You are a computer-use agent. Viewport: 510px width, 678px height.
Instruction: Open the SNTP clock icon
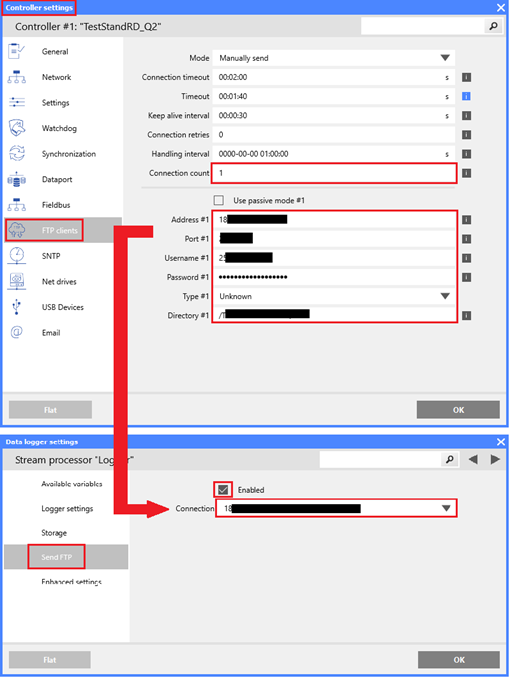pyautogui.click(x=16, y=256)
